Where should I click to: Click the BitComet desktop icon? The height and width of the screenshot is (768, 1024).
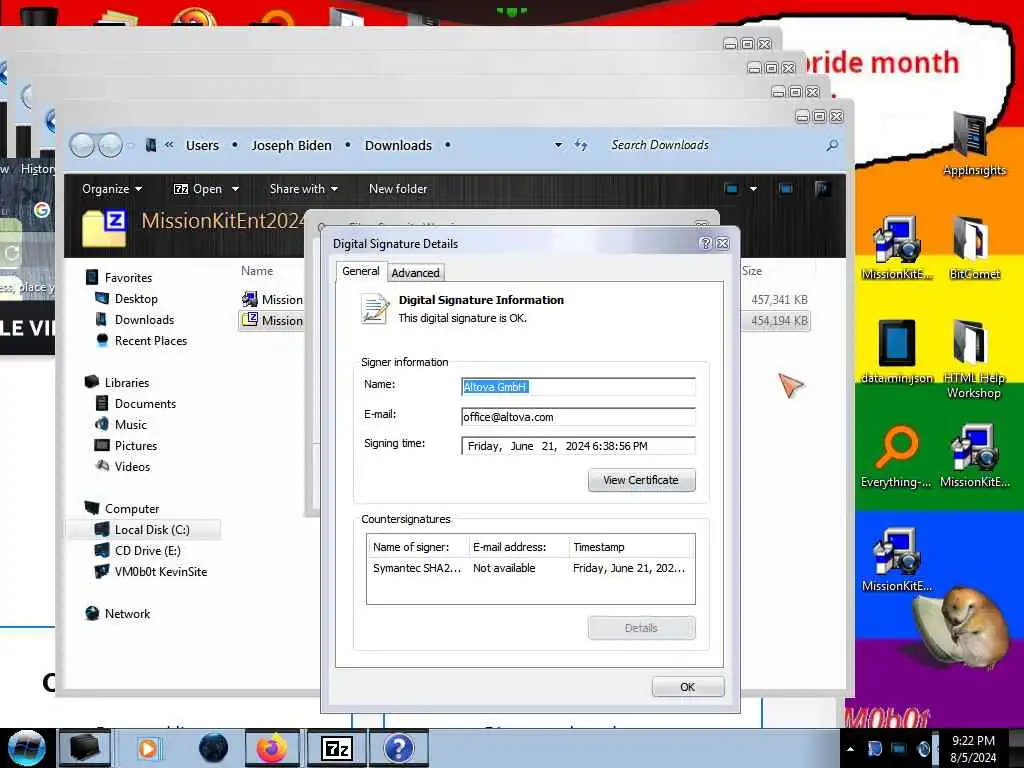(974, 248)
